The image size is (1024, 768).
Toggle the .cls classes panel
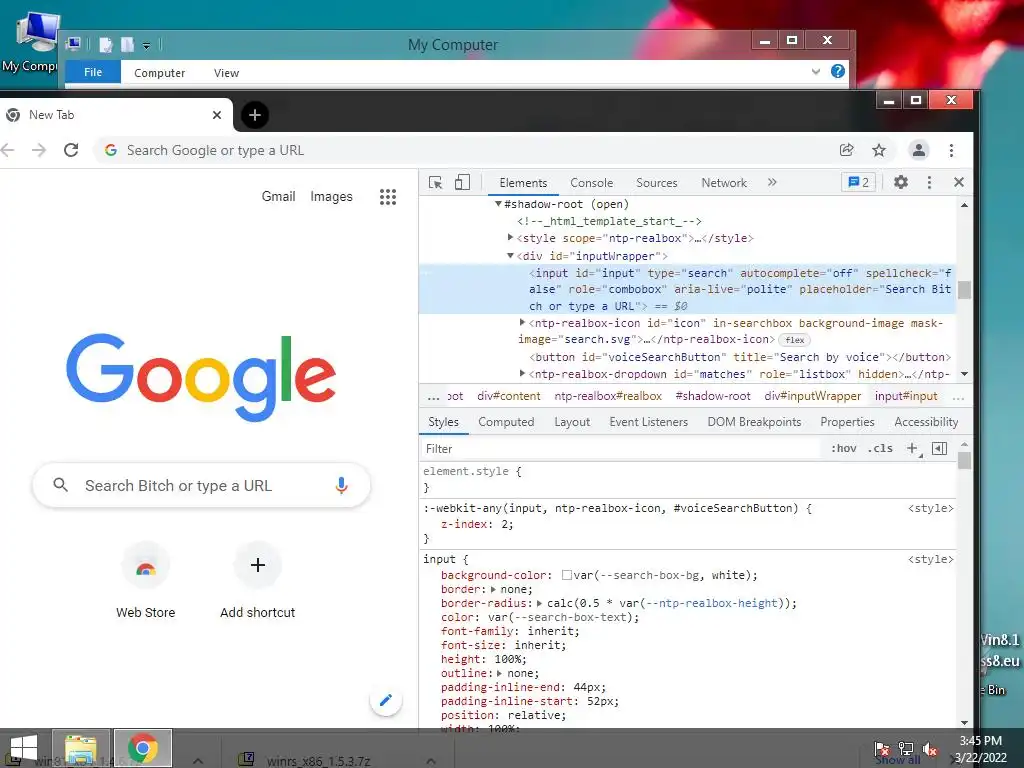[880, 448]
